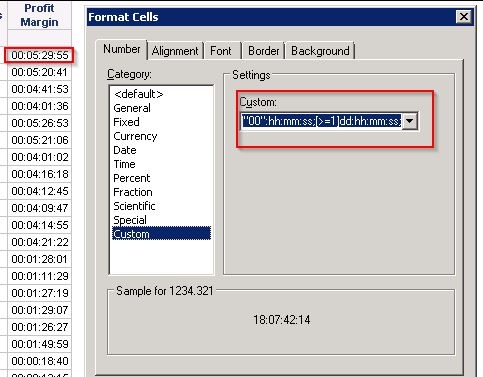Close the Format Cells dialog
The image size is (483, 377).
(464, 17)
